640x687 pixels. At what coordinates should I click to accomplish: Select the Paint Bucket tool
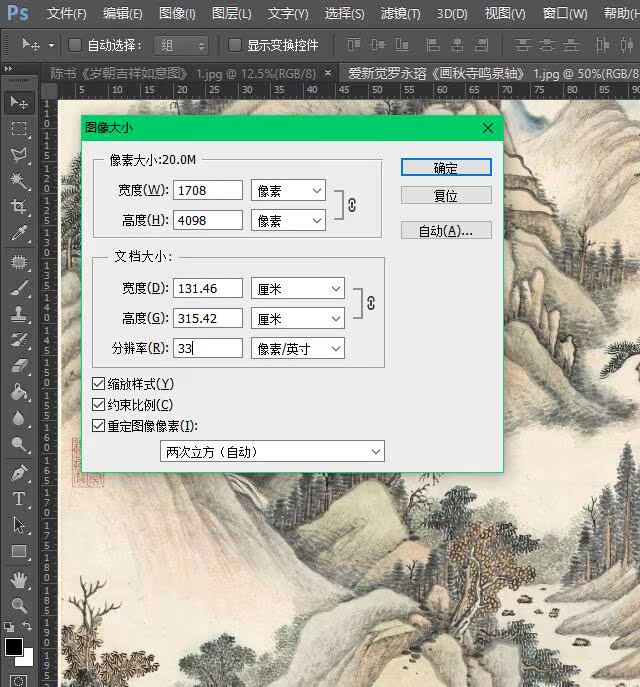pos(19,392)
